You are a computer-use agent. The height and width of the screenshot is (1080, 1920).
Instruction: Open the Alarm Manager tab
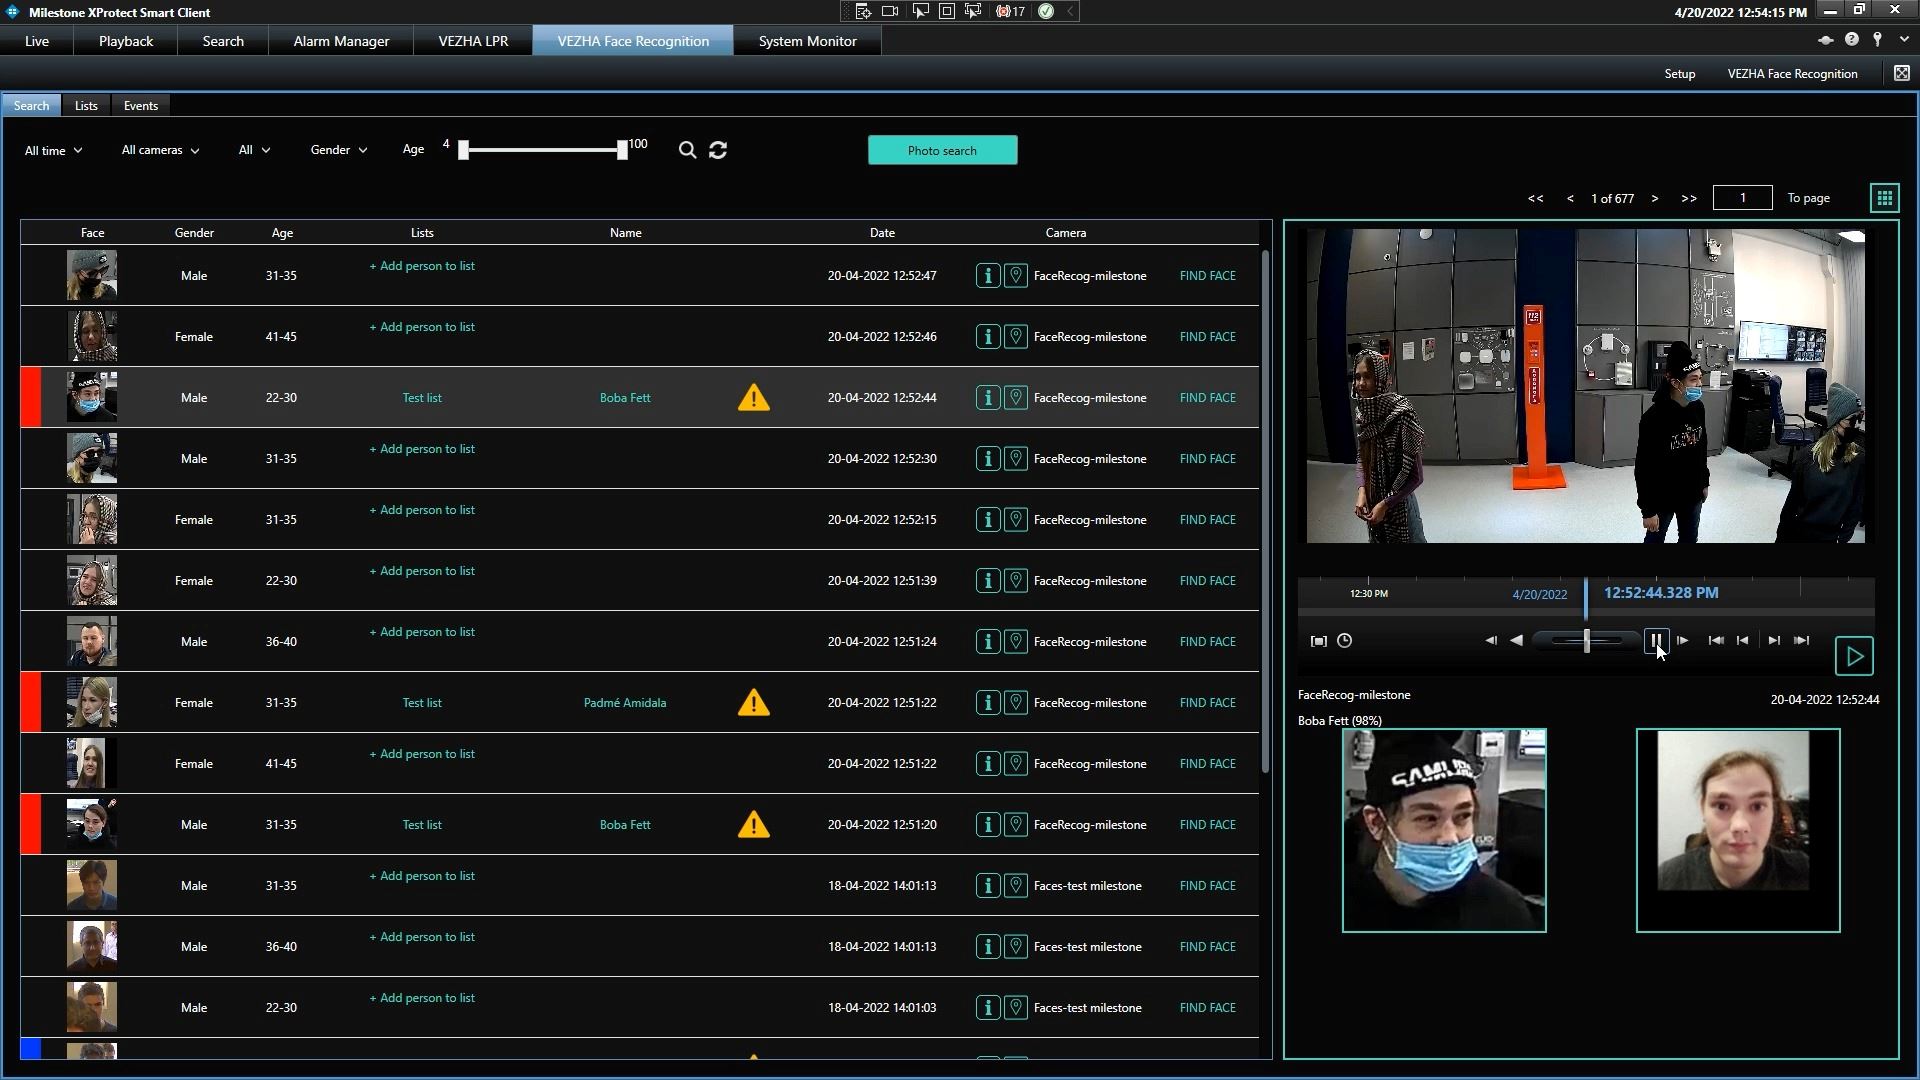pyautogui.click(x=340, y=41)
